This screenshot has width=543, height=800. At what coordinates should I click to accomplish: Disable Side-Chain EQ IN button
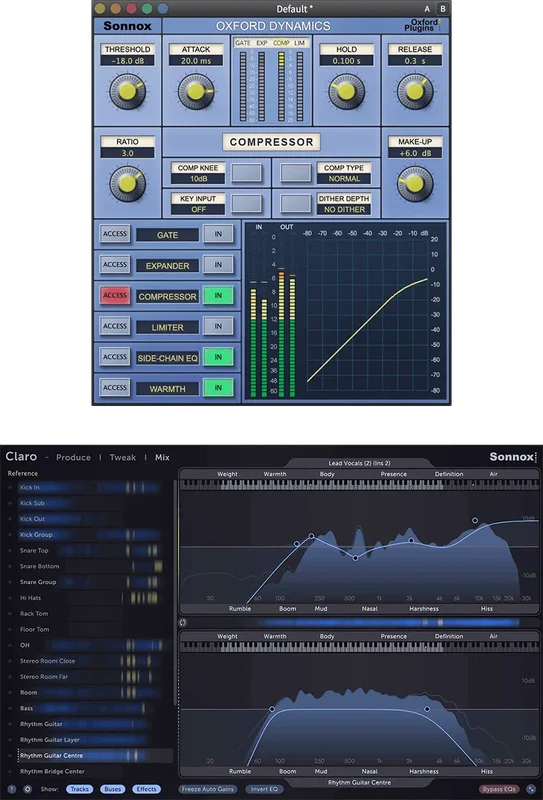tap(218, 357)
